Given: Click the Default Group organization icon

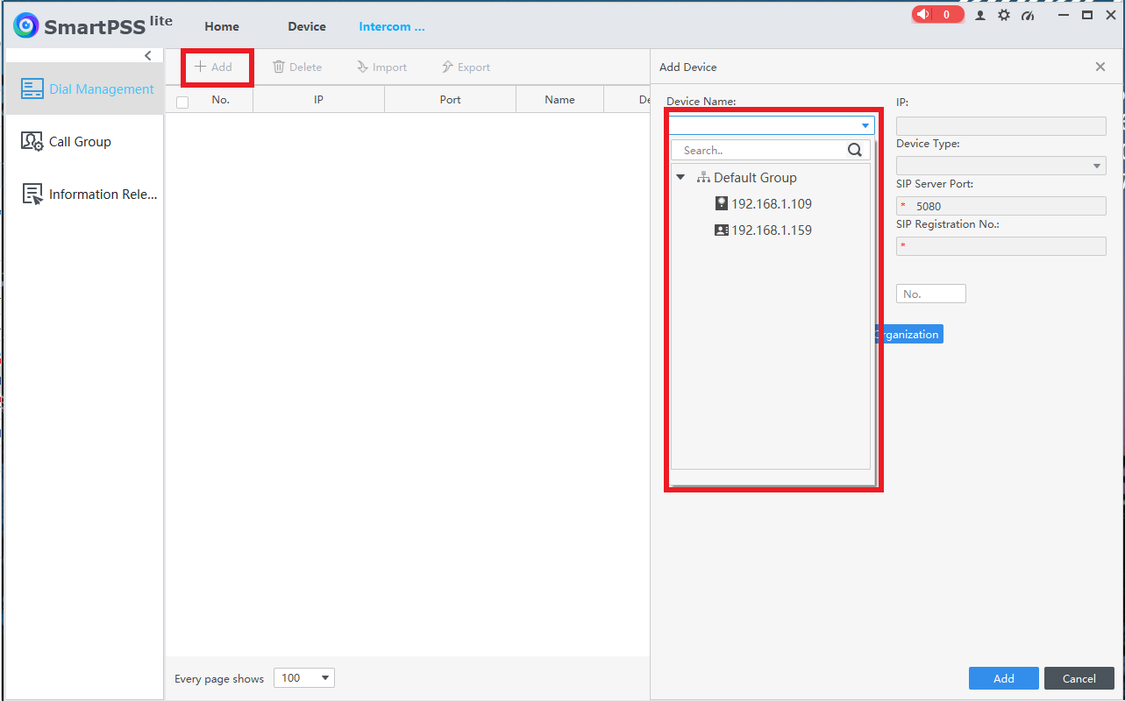Looking at the screenshot, I should [703, 177].
